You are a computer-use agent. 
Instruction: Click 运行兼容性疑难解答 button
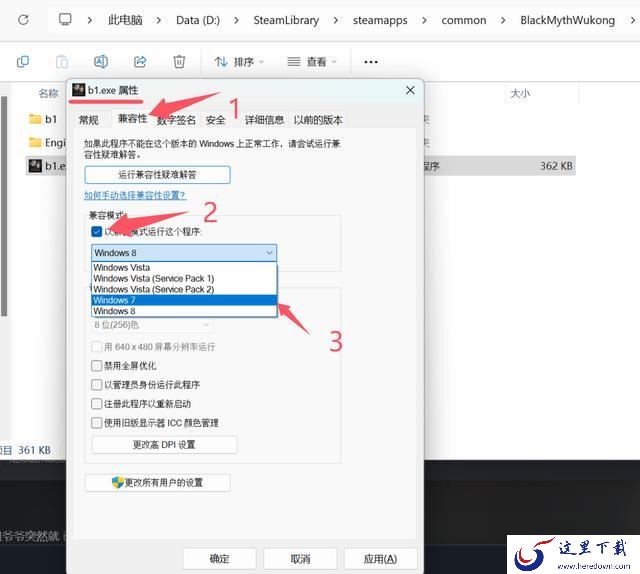[158, 175]
